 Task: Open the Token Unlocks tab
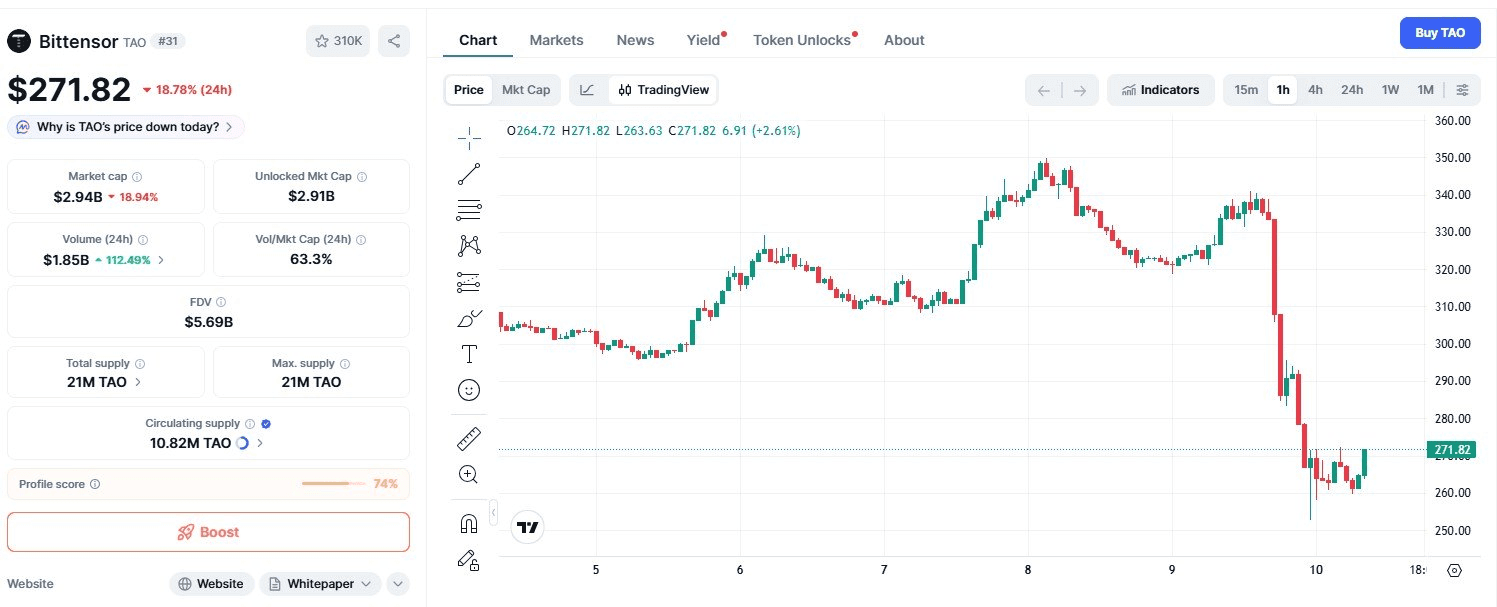pyautogui.click(x=802, y=40)
